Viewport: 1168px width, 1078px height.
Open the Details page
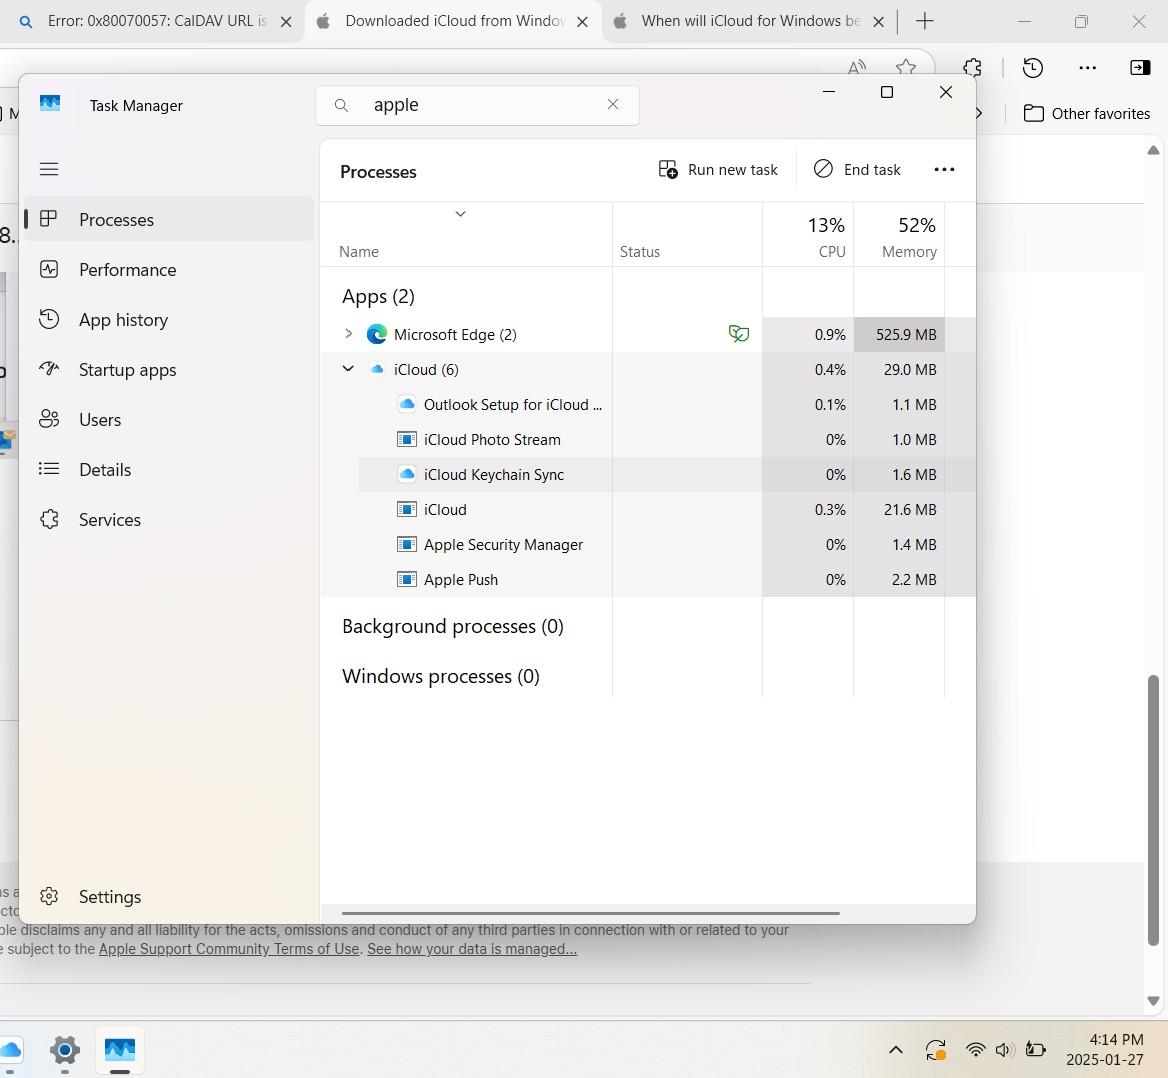(169, 469)
